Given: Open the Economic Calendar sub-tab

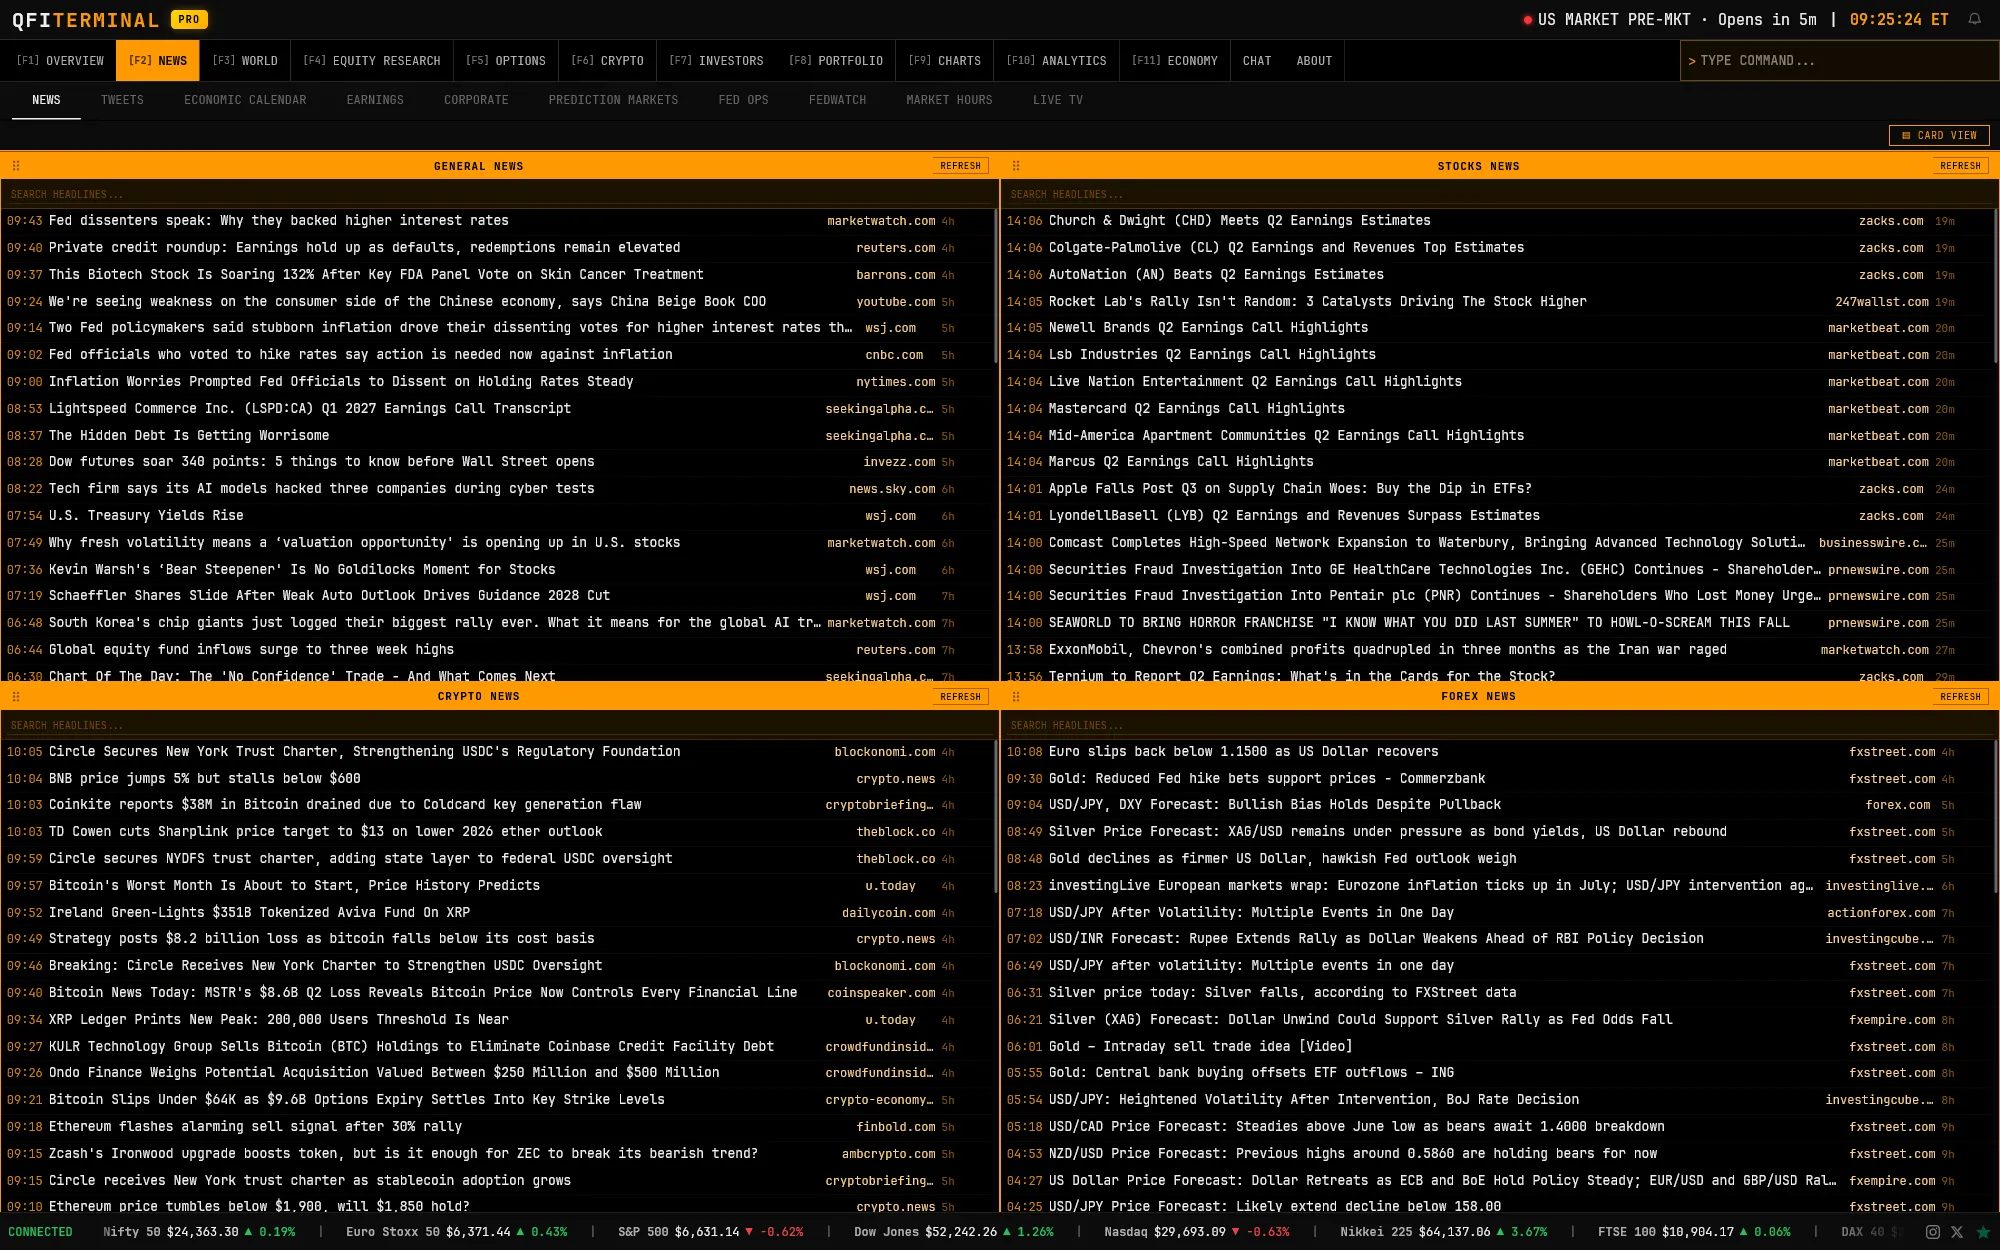Looking at the screenshot, I should click(x=245, y=100).
